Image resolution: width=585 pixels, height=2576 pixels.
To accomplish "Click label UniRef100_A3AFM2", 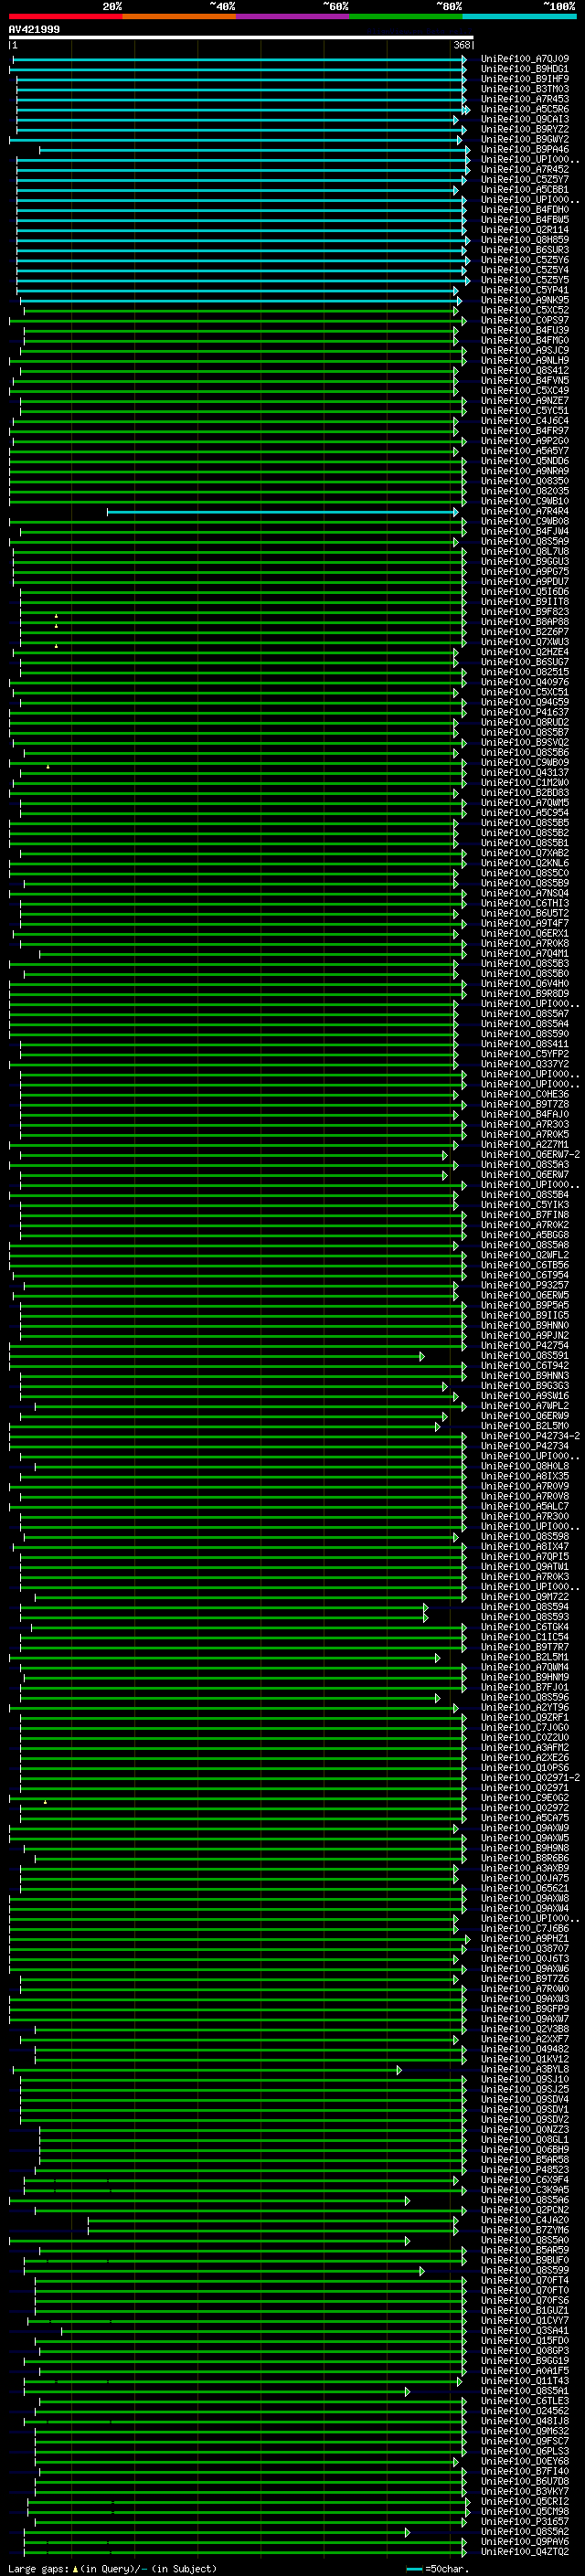I will pos(524,1748).
